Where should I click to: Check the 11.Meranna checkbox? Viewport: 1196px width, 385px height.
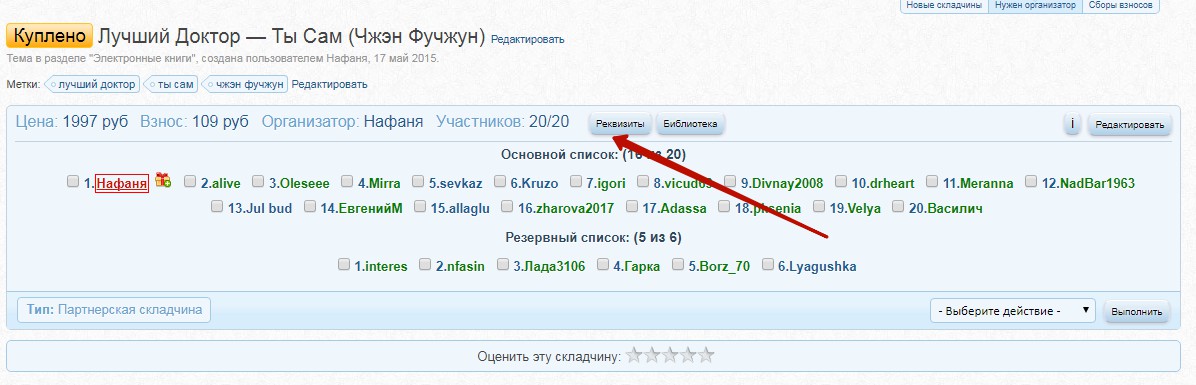point(932,181)
